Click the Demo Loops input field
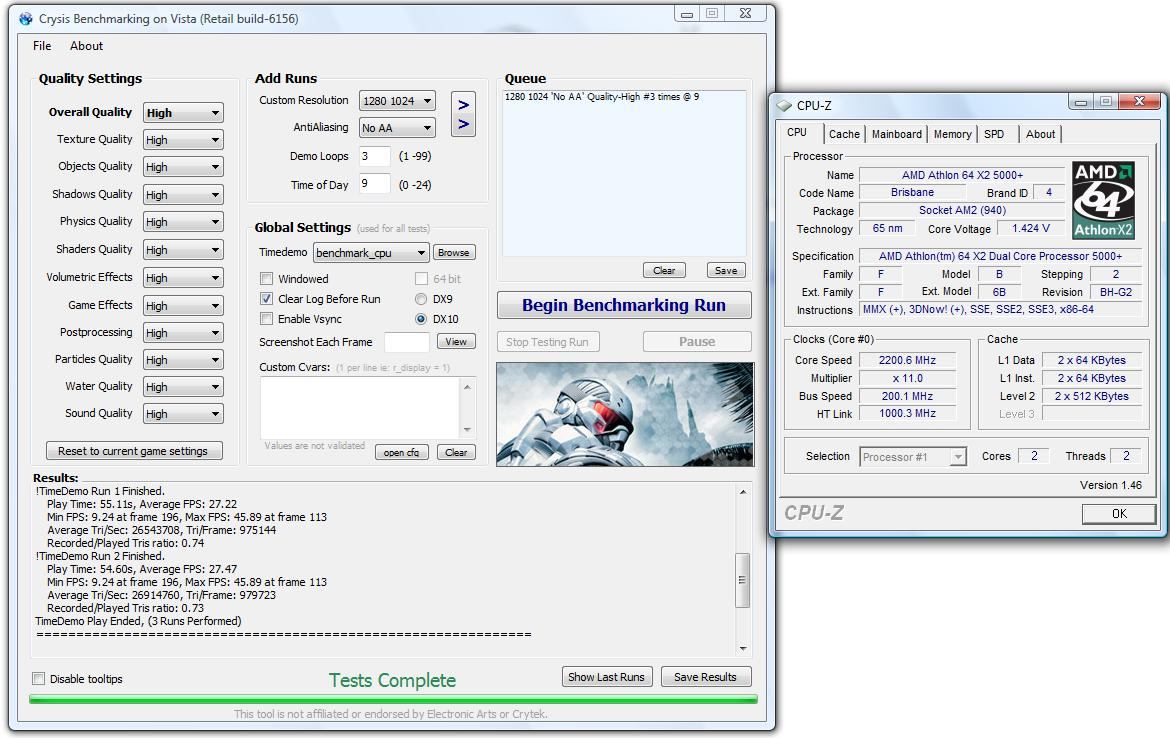Image resolution: width=1170 pixels, height=738 pixels. click(375, 156)
